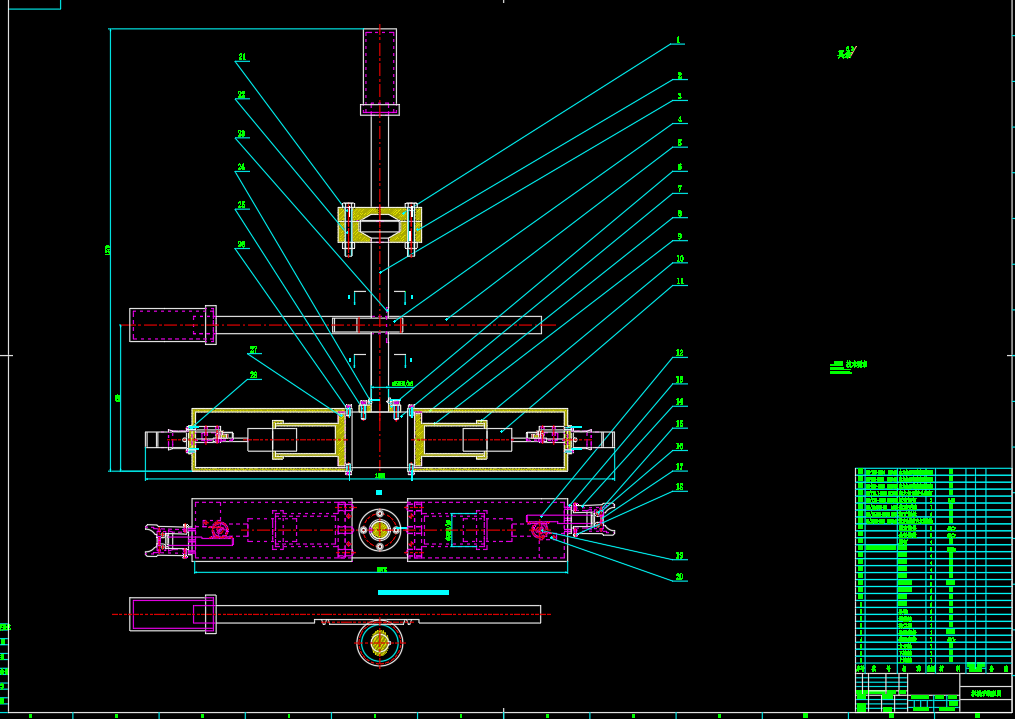Viewport: 1015px width, 719px height.
Task: Click part callout number 21
Action: pos(242,57)
